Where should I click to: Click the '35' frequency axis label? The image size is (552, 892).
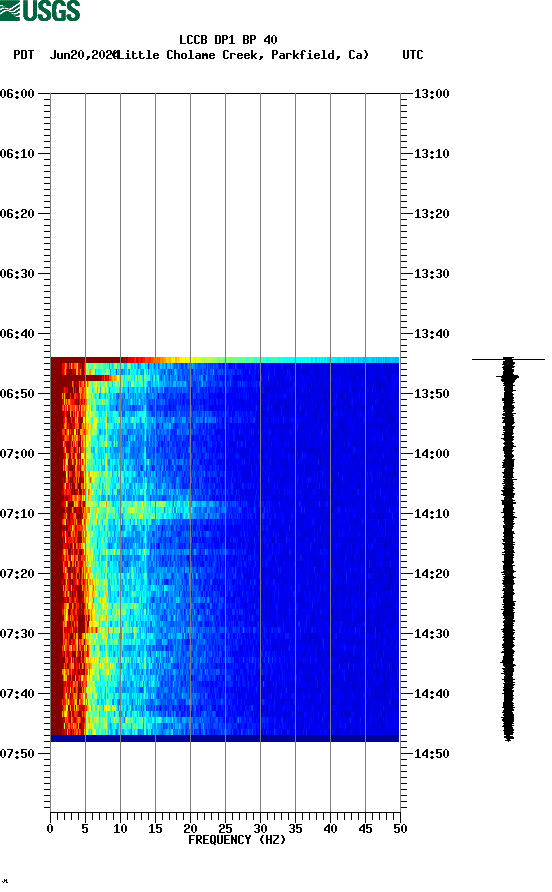pyautogui.click(x=295, y=829)
